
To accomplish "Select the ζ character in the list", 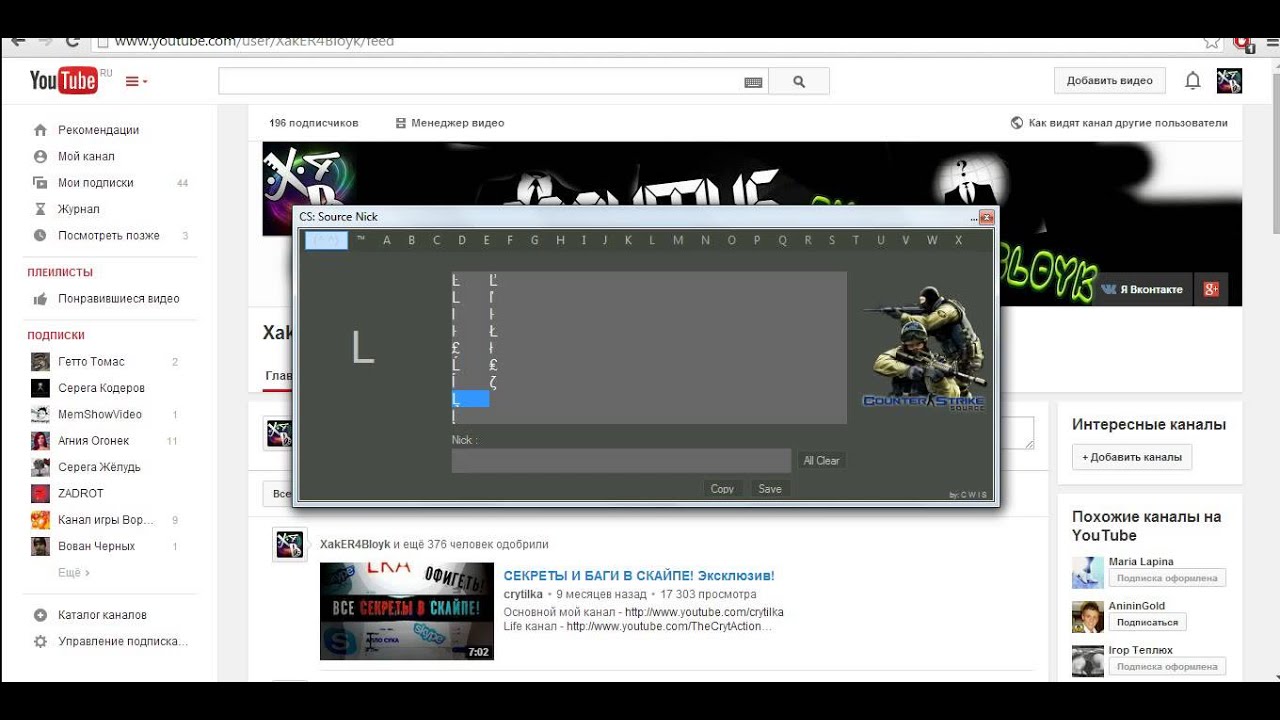I will pyautogui.click(x=494, y=382).
